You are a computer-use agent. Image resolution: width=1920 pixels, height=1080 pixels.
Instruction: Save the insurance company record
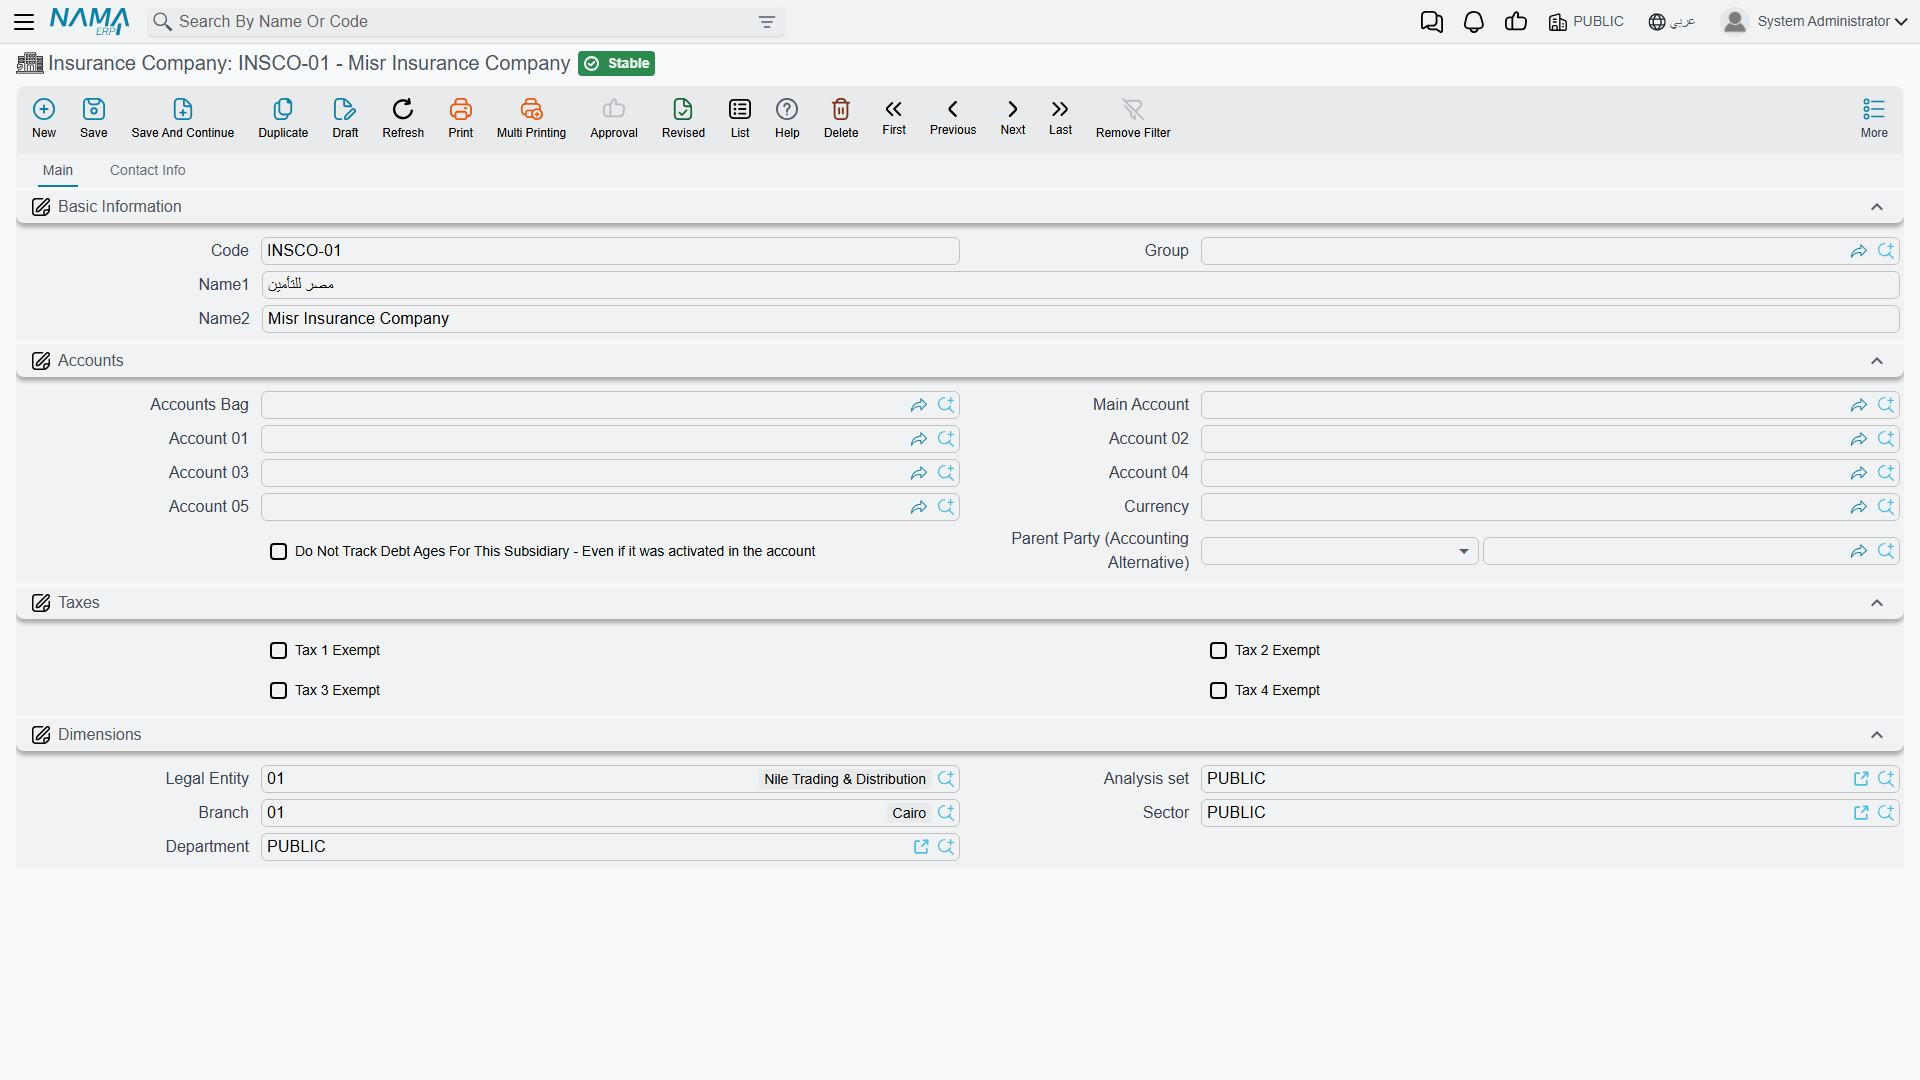tap(94, 118)
